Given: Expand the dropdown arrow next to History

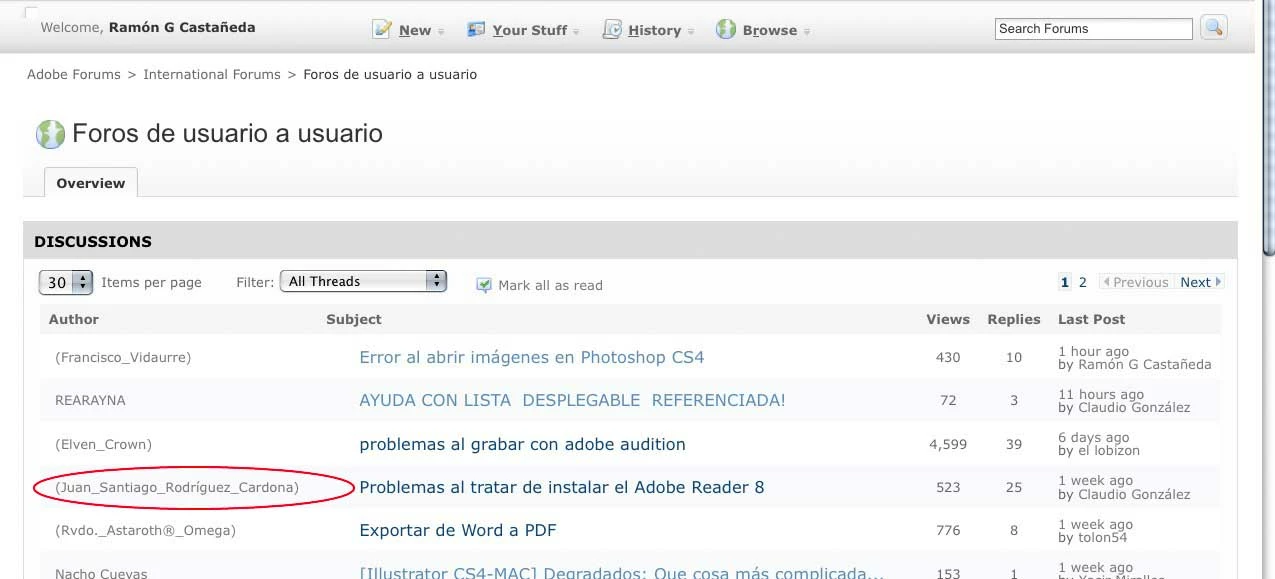Looking at the screenshot, I should [x=690, y=32].
